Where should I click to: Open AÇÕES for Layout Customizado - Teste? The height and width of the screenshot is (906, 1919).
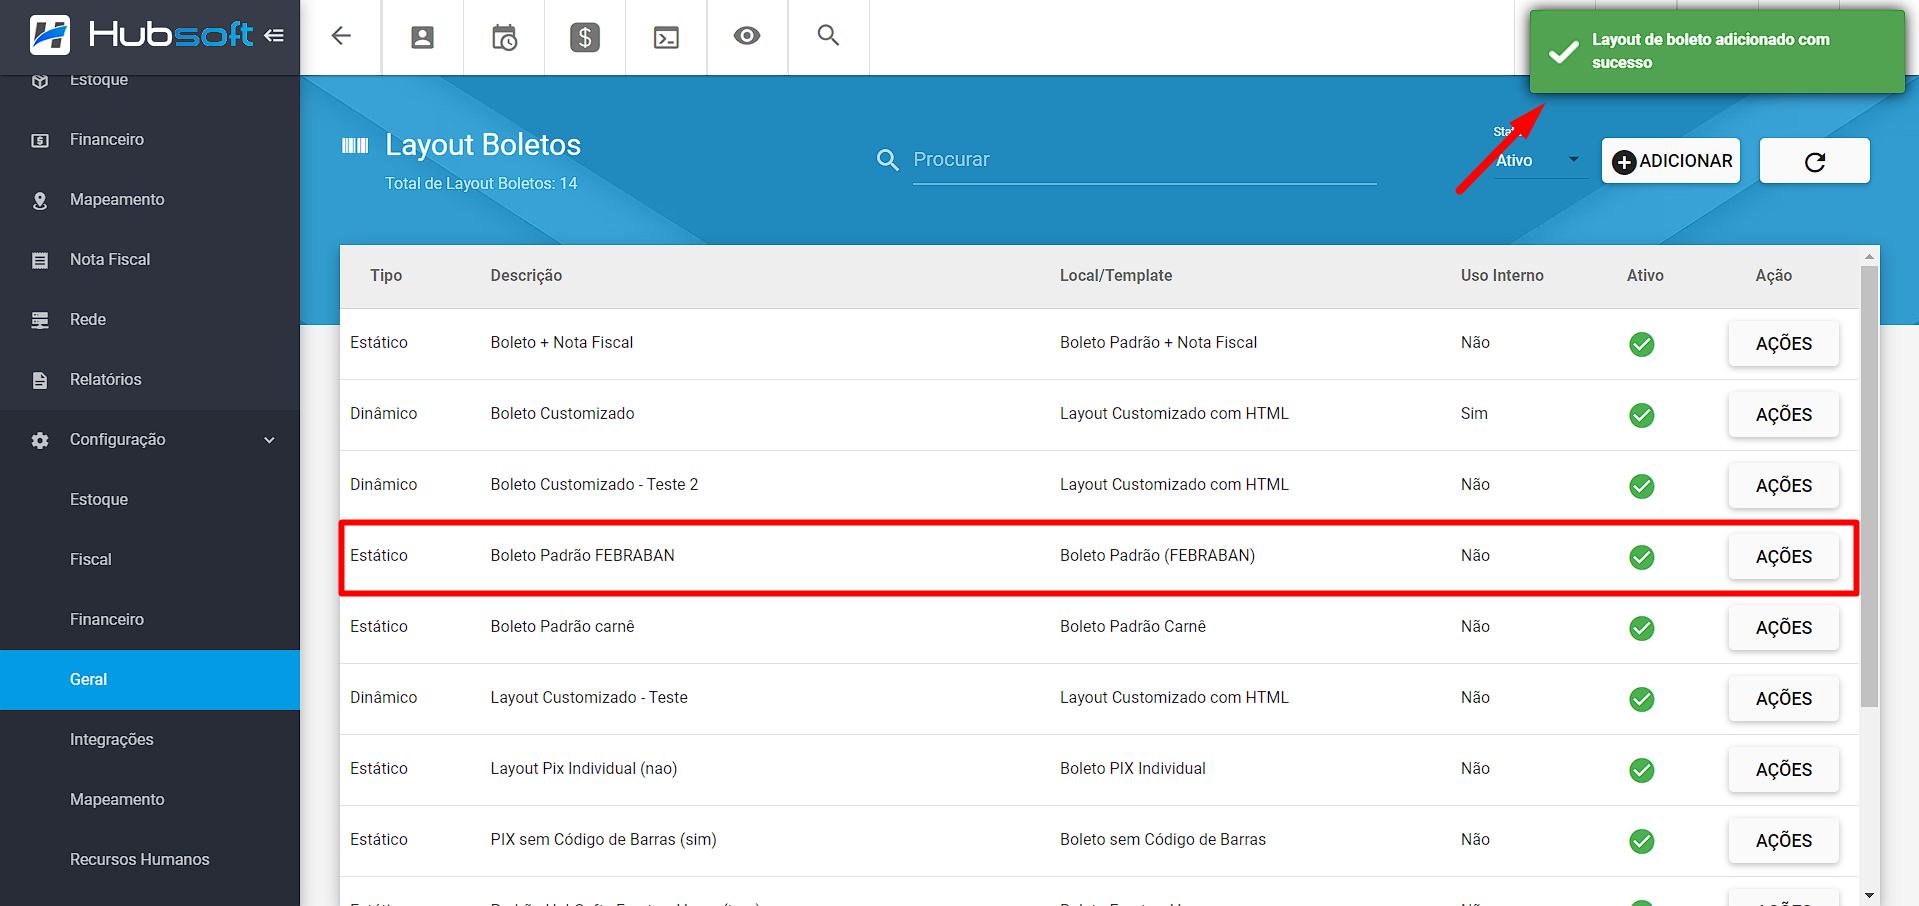tap(1784, 699)
